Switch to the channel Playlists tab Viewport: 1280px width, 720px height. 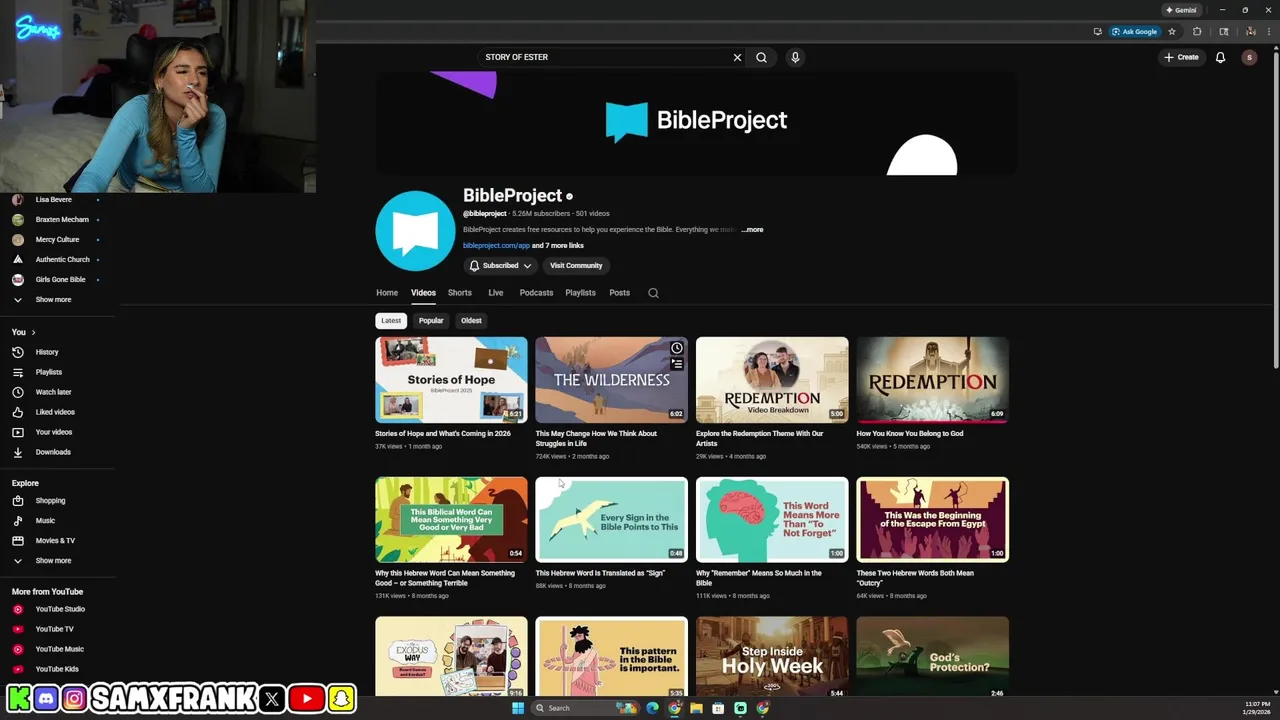tap(580, 293)
